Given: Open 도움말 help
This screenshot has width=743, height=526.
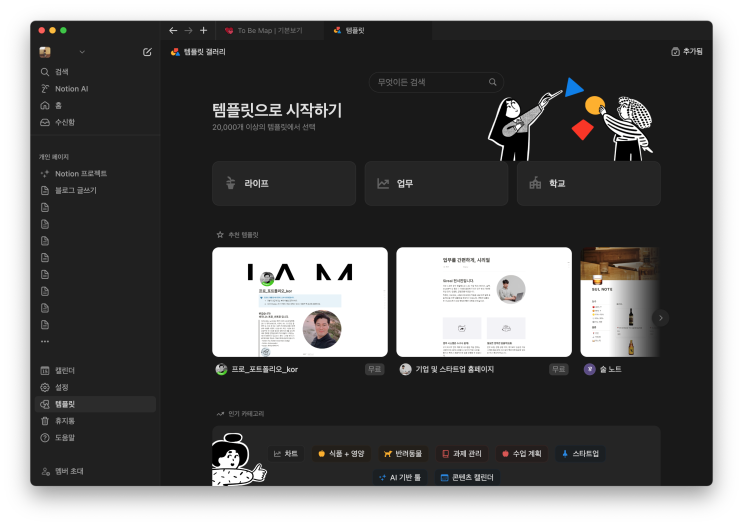Looking at the screenshot, I should coord(95,437).
